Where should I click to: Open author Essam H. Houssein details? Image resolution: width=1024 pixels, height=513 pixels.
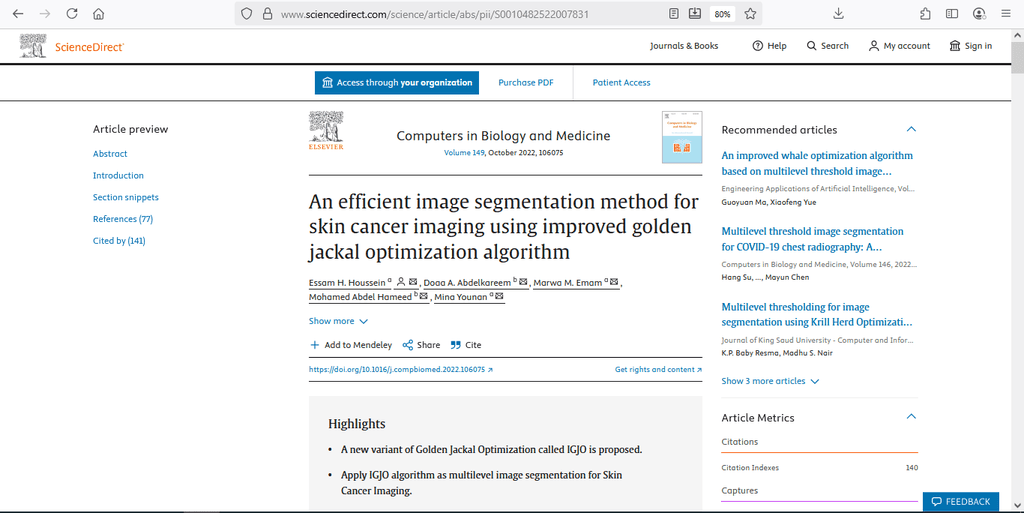coord(350,283)
